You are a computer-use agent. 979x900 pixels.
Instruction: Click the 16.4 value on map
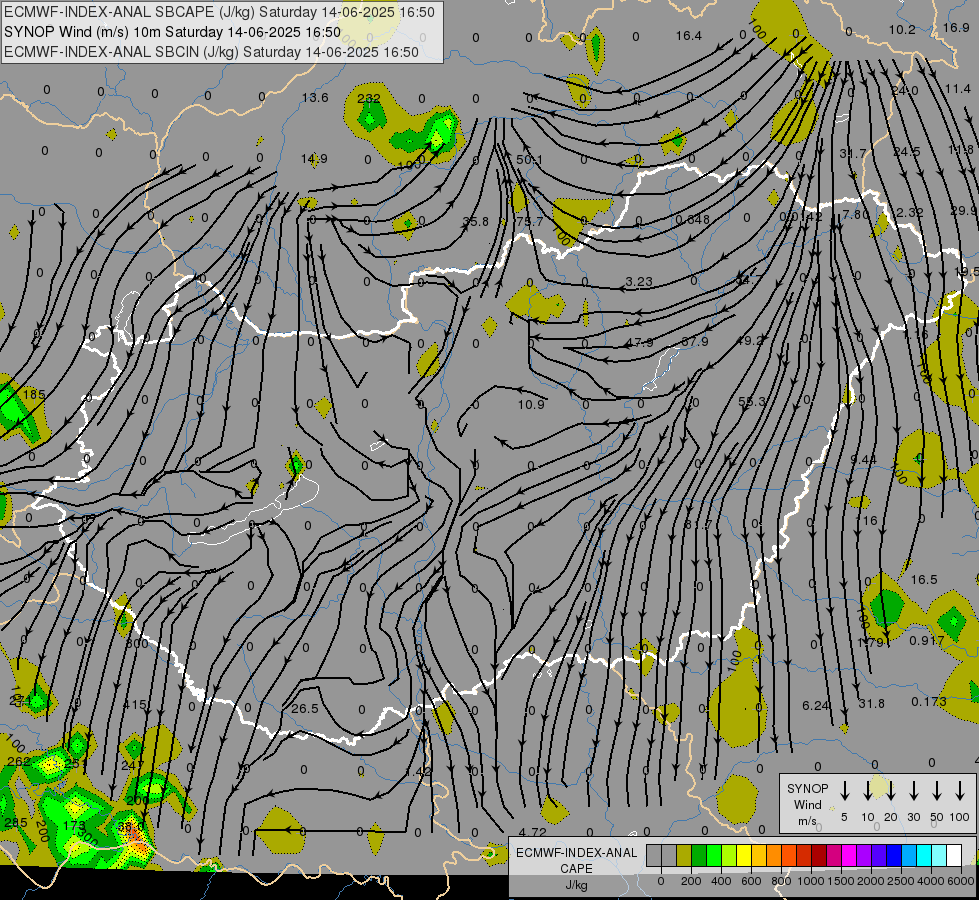coord(689,36)
